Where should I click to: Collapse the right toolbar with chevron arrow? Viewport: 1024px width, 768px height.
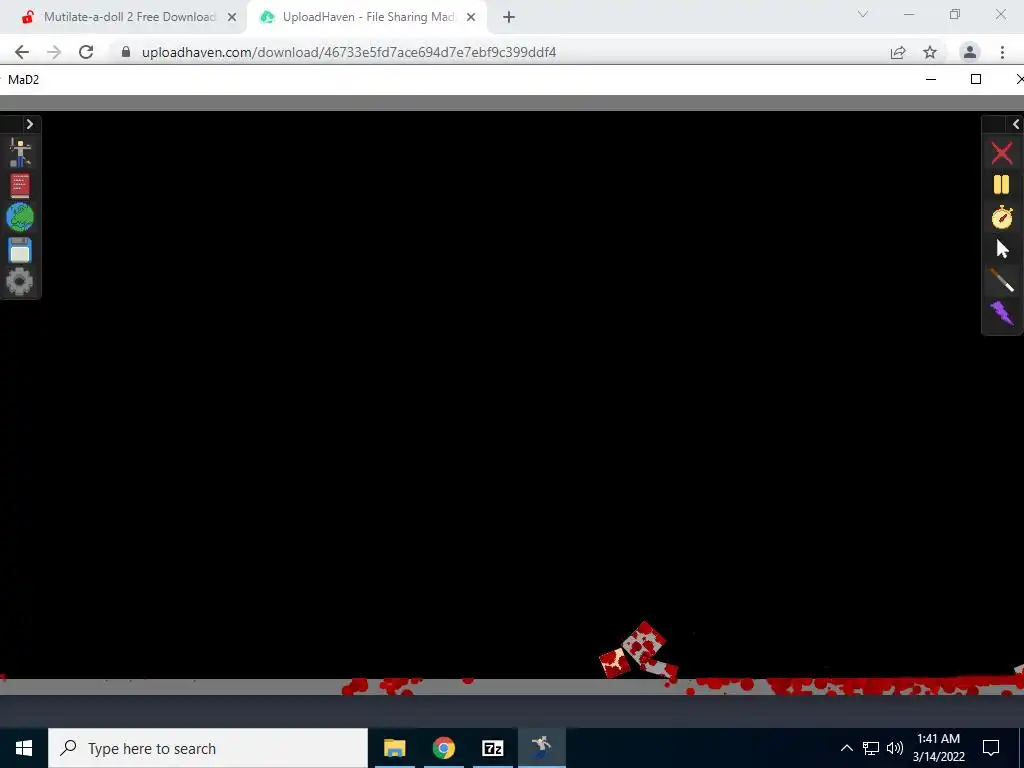pos(1016,124)
